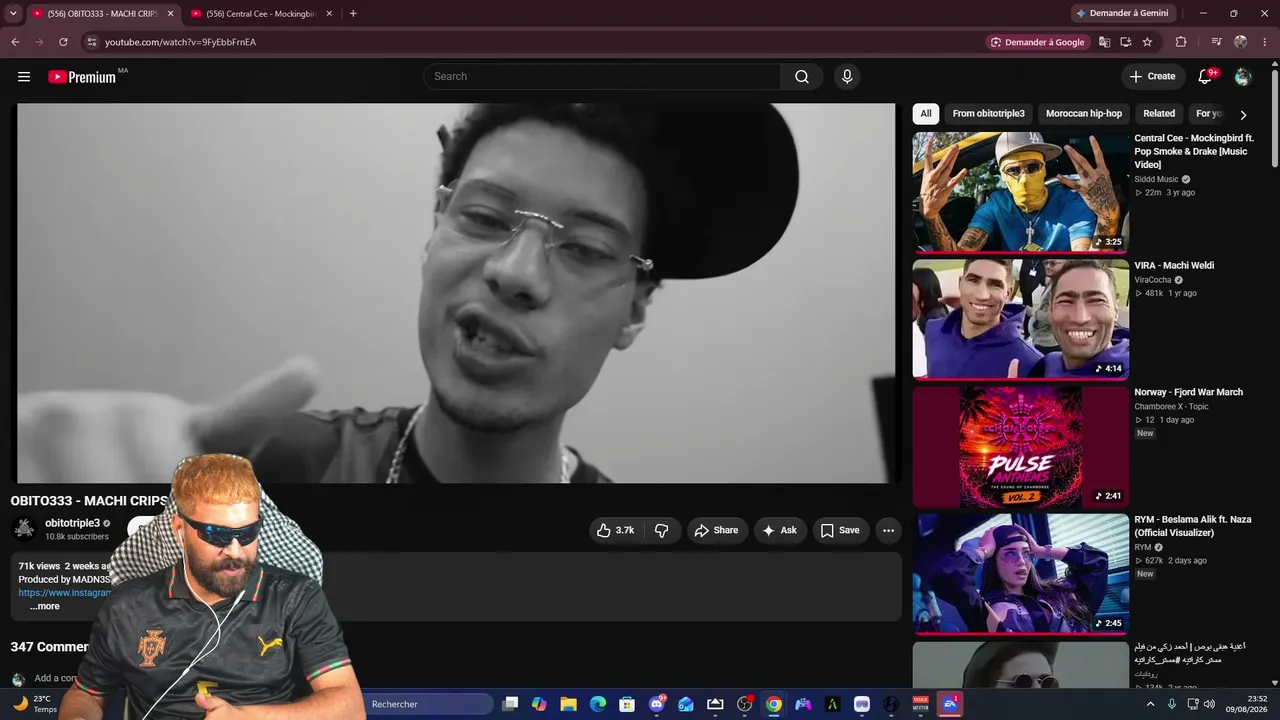Install app icon in address bar
Image resolution: width=1280 pixels, height=720 pixels.
click(x=1126, y=42)
